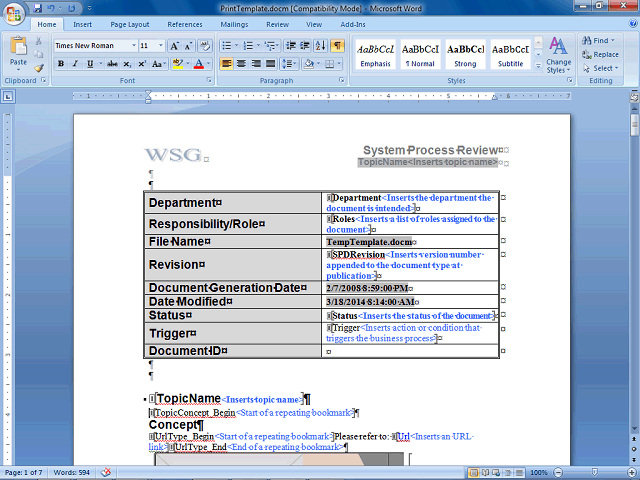Decrease paragraph indent

point(291,45)
